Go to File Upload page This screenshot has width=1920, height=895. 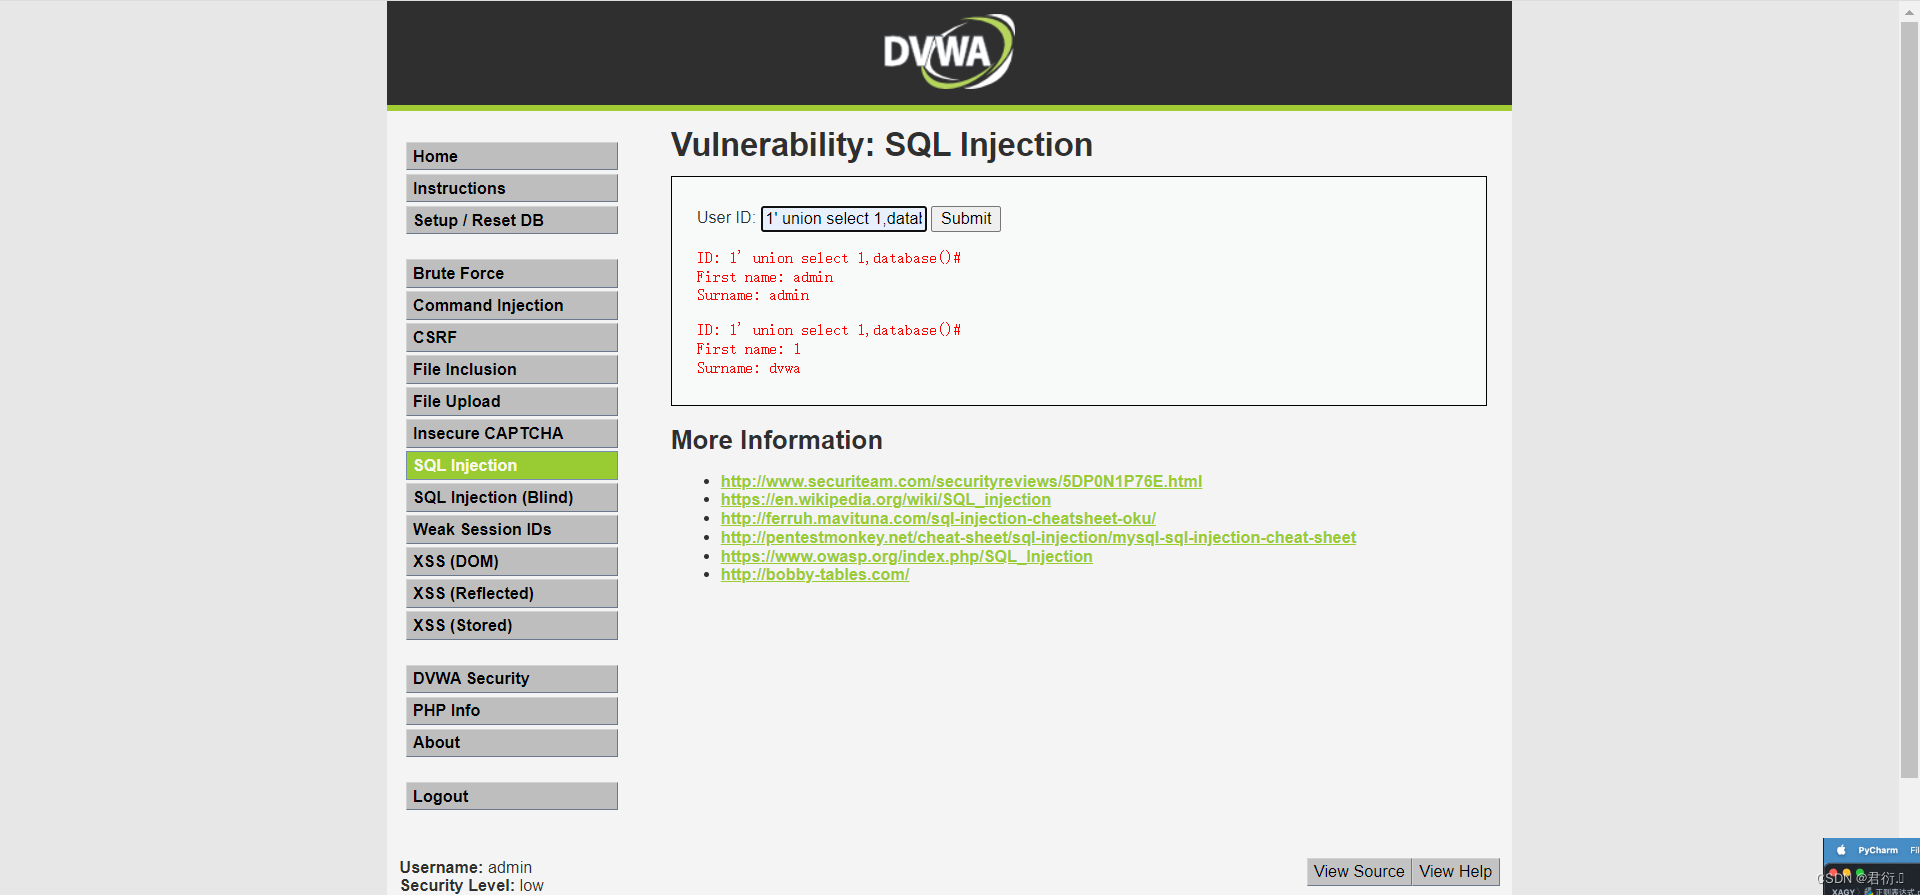pos(512,401)
